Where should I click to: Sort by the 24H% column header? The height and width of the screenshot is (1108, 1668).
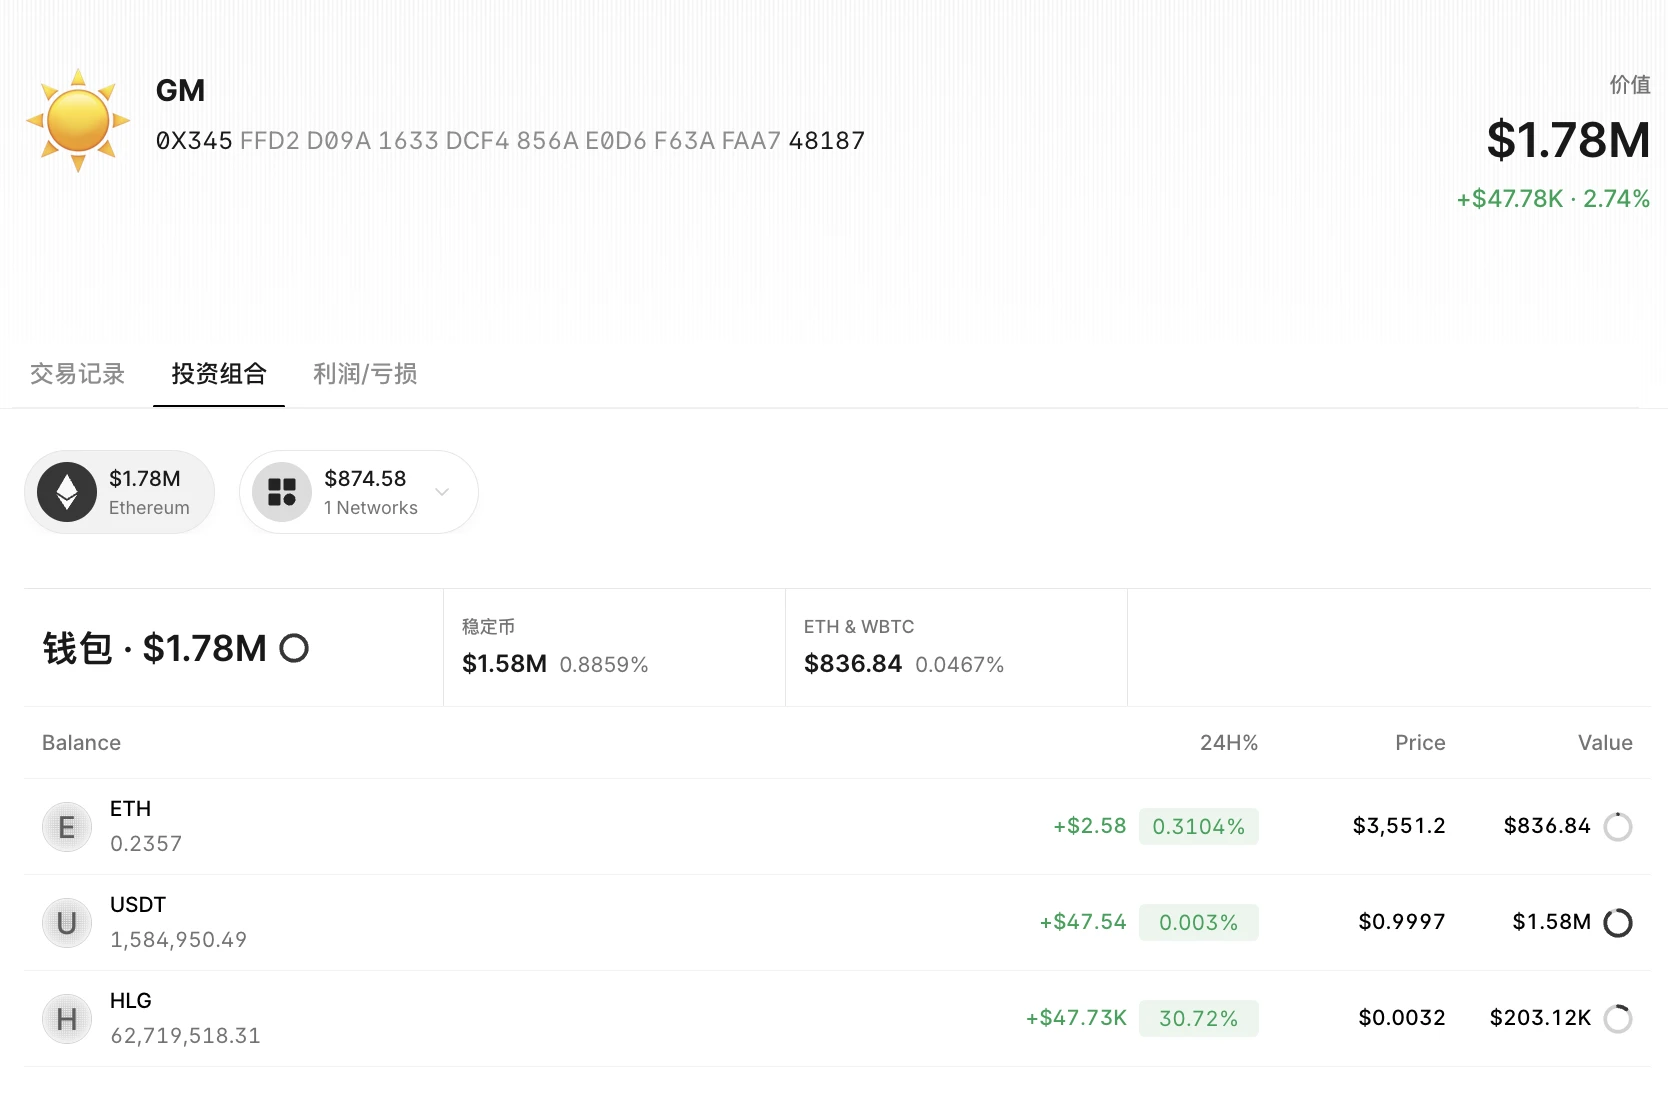click(1228, 743)
